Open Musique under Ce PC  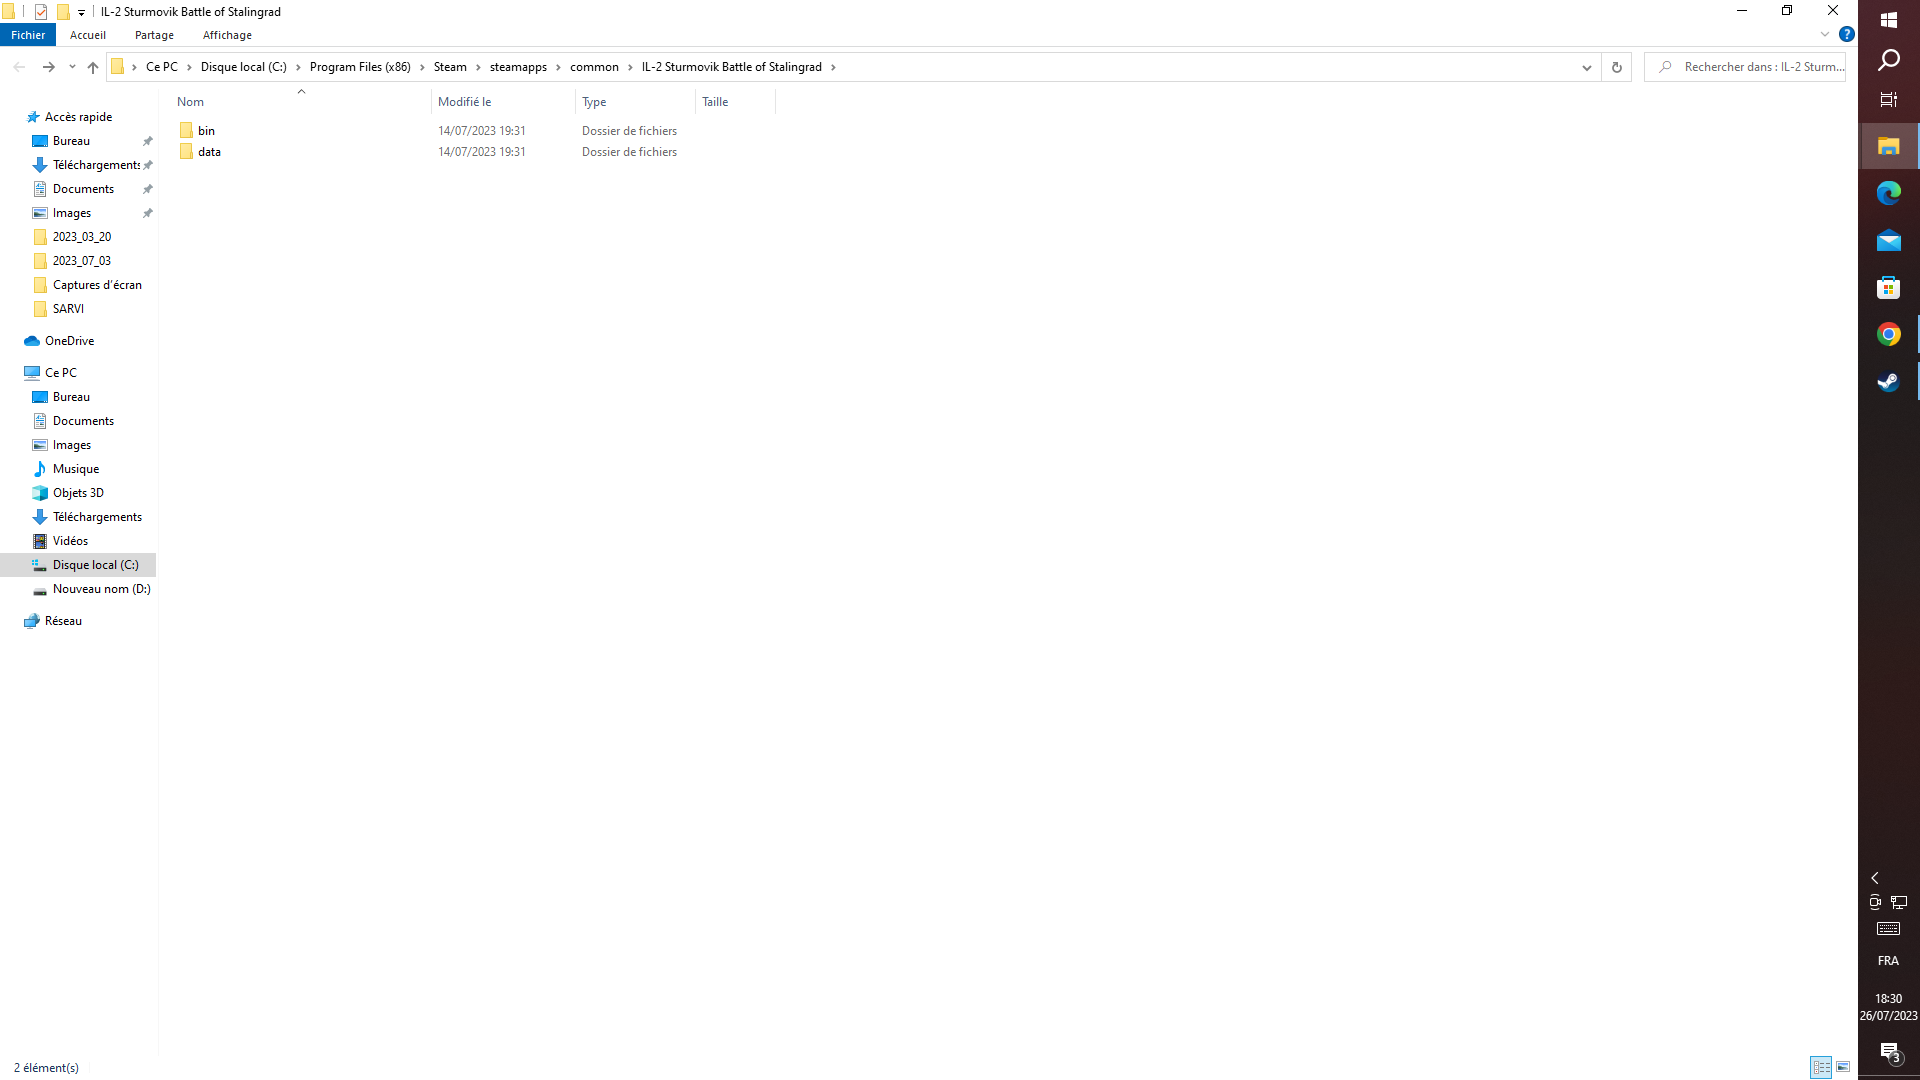pos(76,469)
